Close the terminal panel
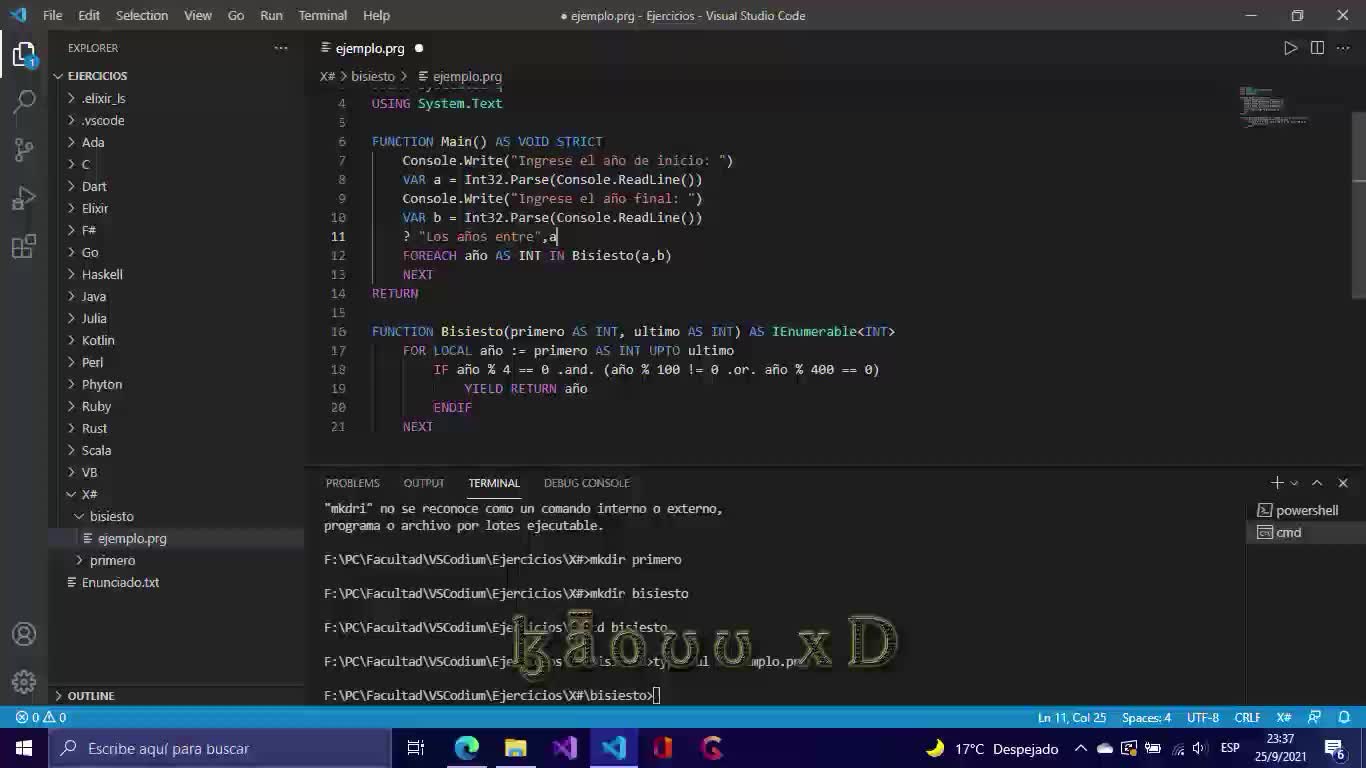This screenshot has width=1366, height=768. click(1343, 483)
